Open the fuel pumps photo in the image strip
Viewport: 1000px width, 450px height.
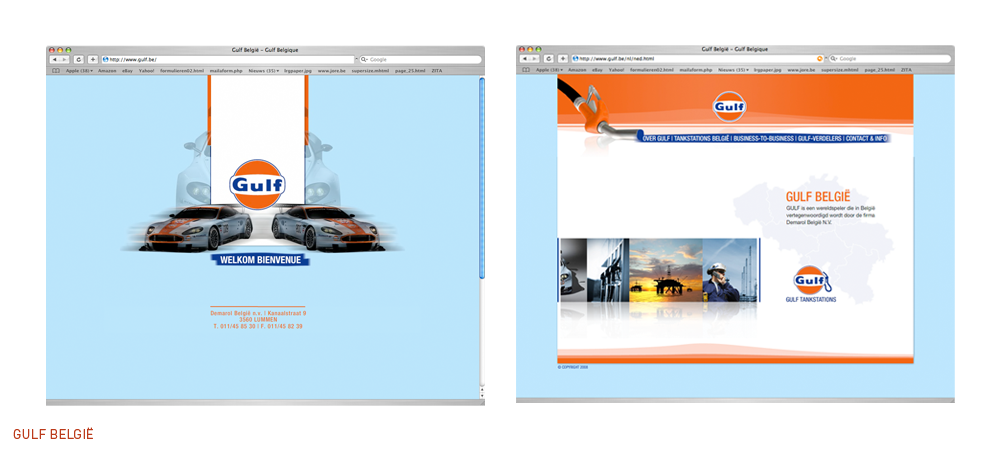(608, 270)
